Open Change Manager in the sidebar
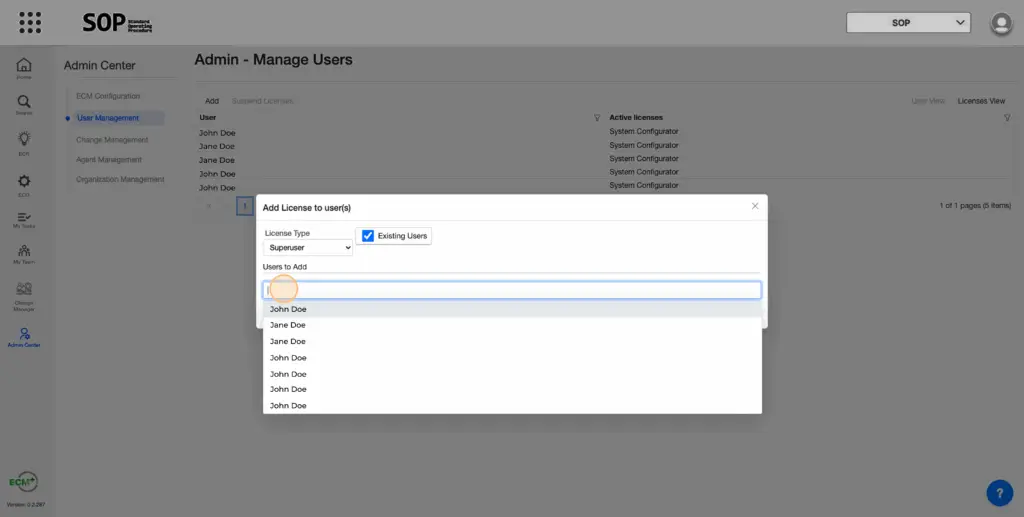 point(24,293)
